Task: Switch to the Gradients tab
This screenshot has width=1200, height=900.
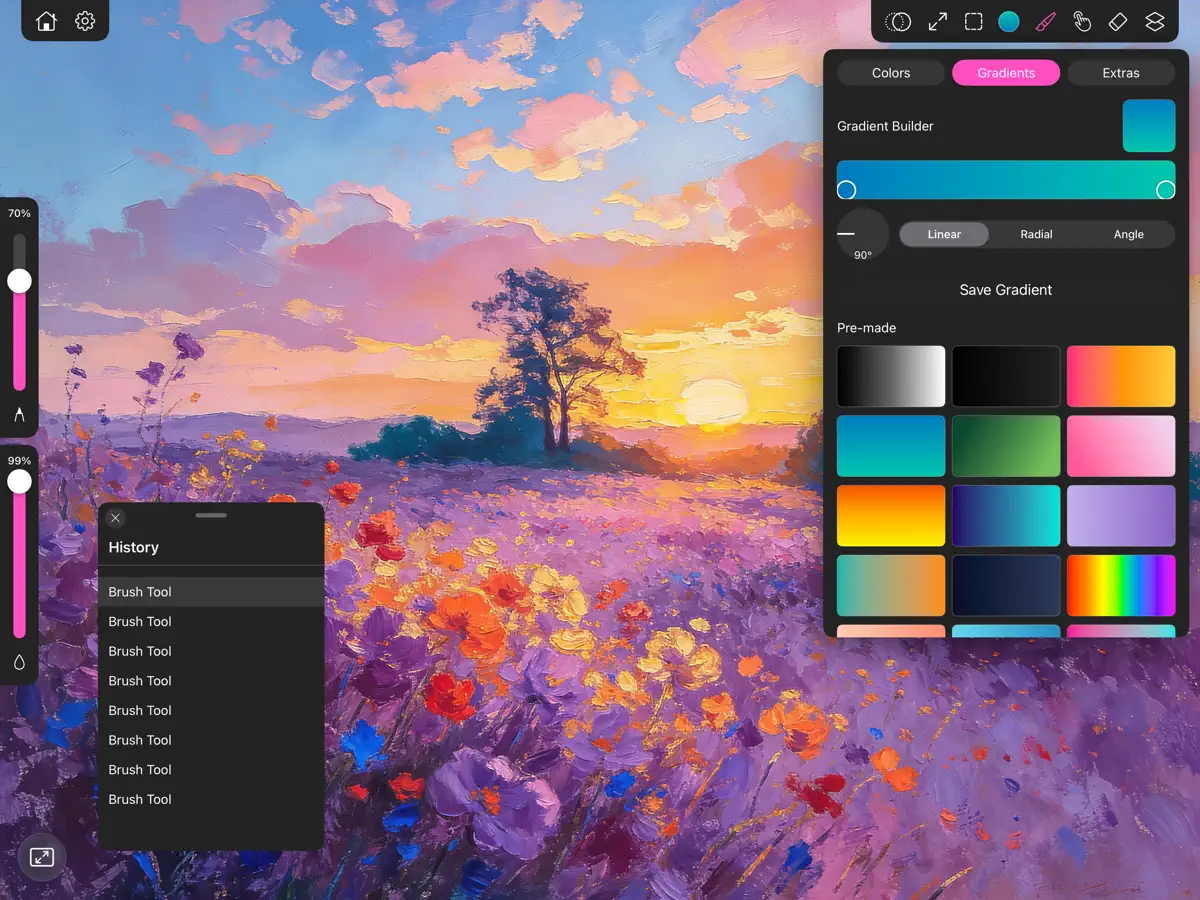Action: [1006, 73]
